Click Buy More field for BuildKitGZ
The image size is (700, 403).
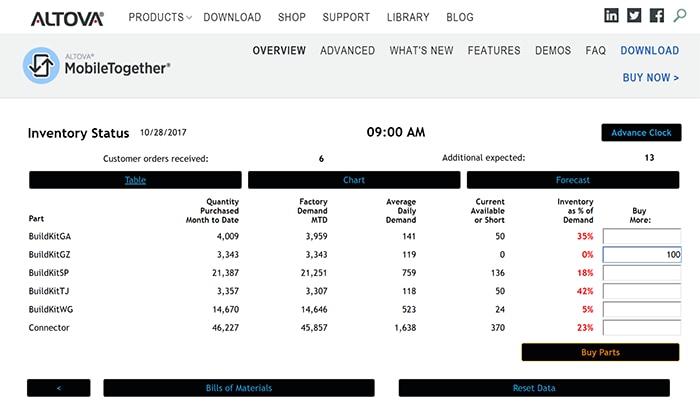click(x=641, y=255)
